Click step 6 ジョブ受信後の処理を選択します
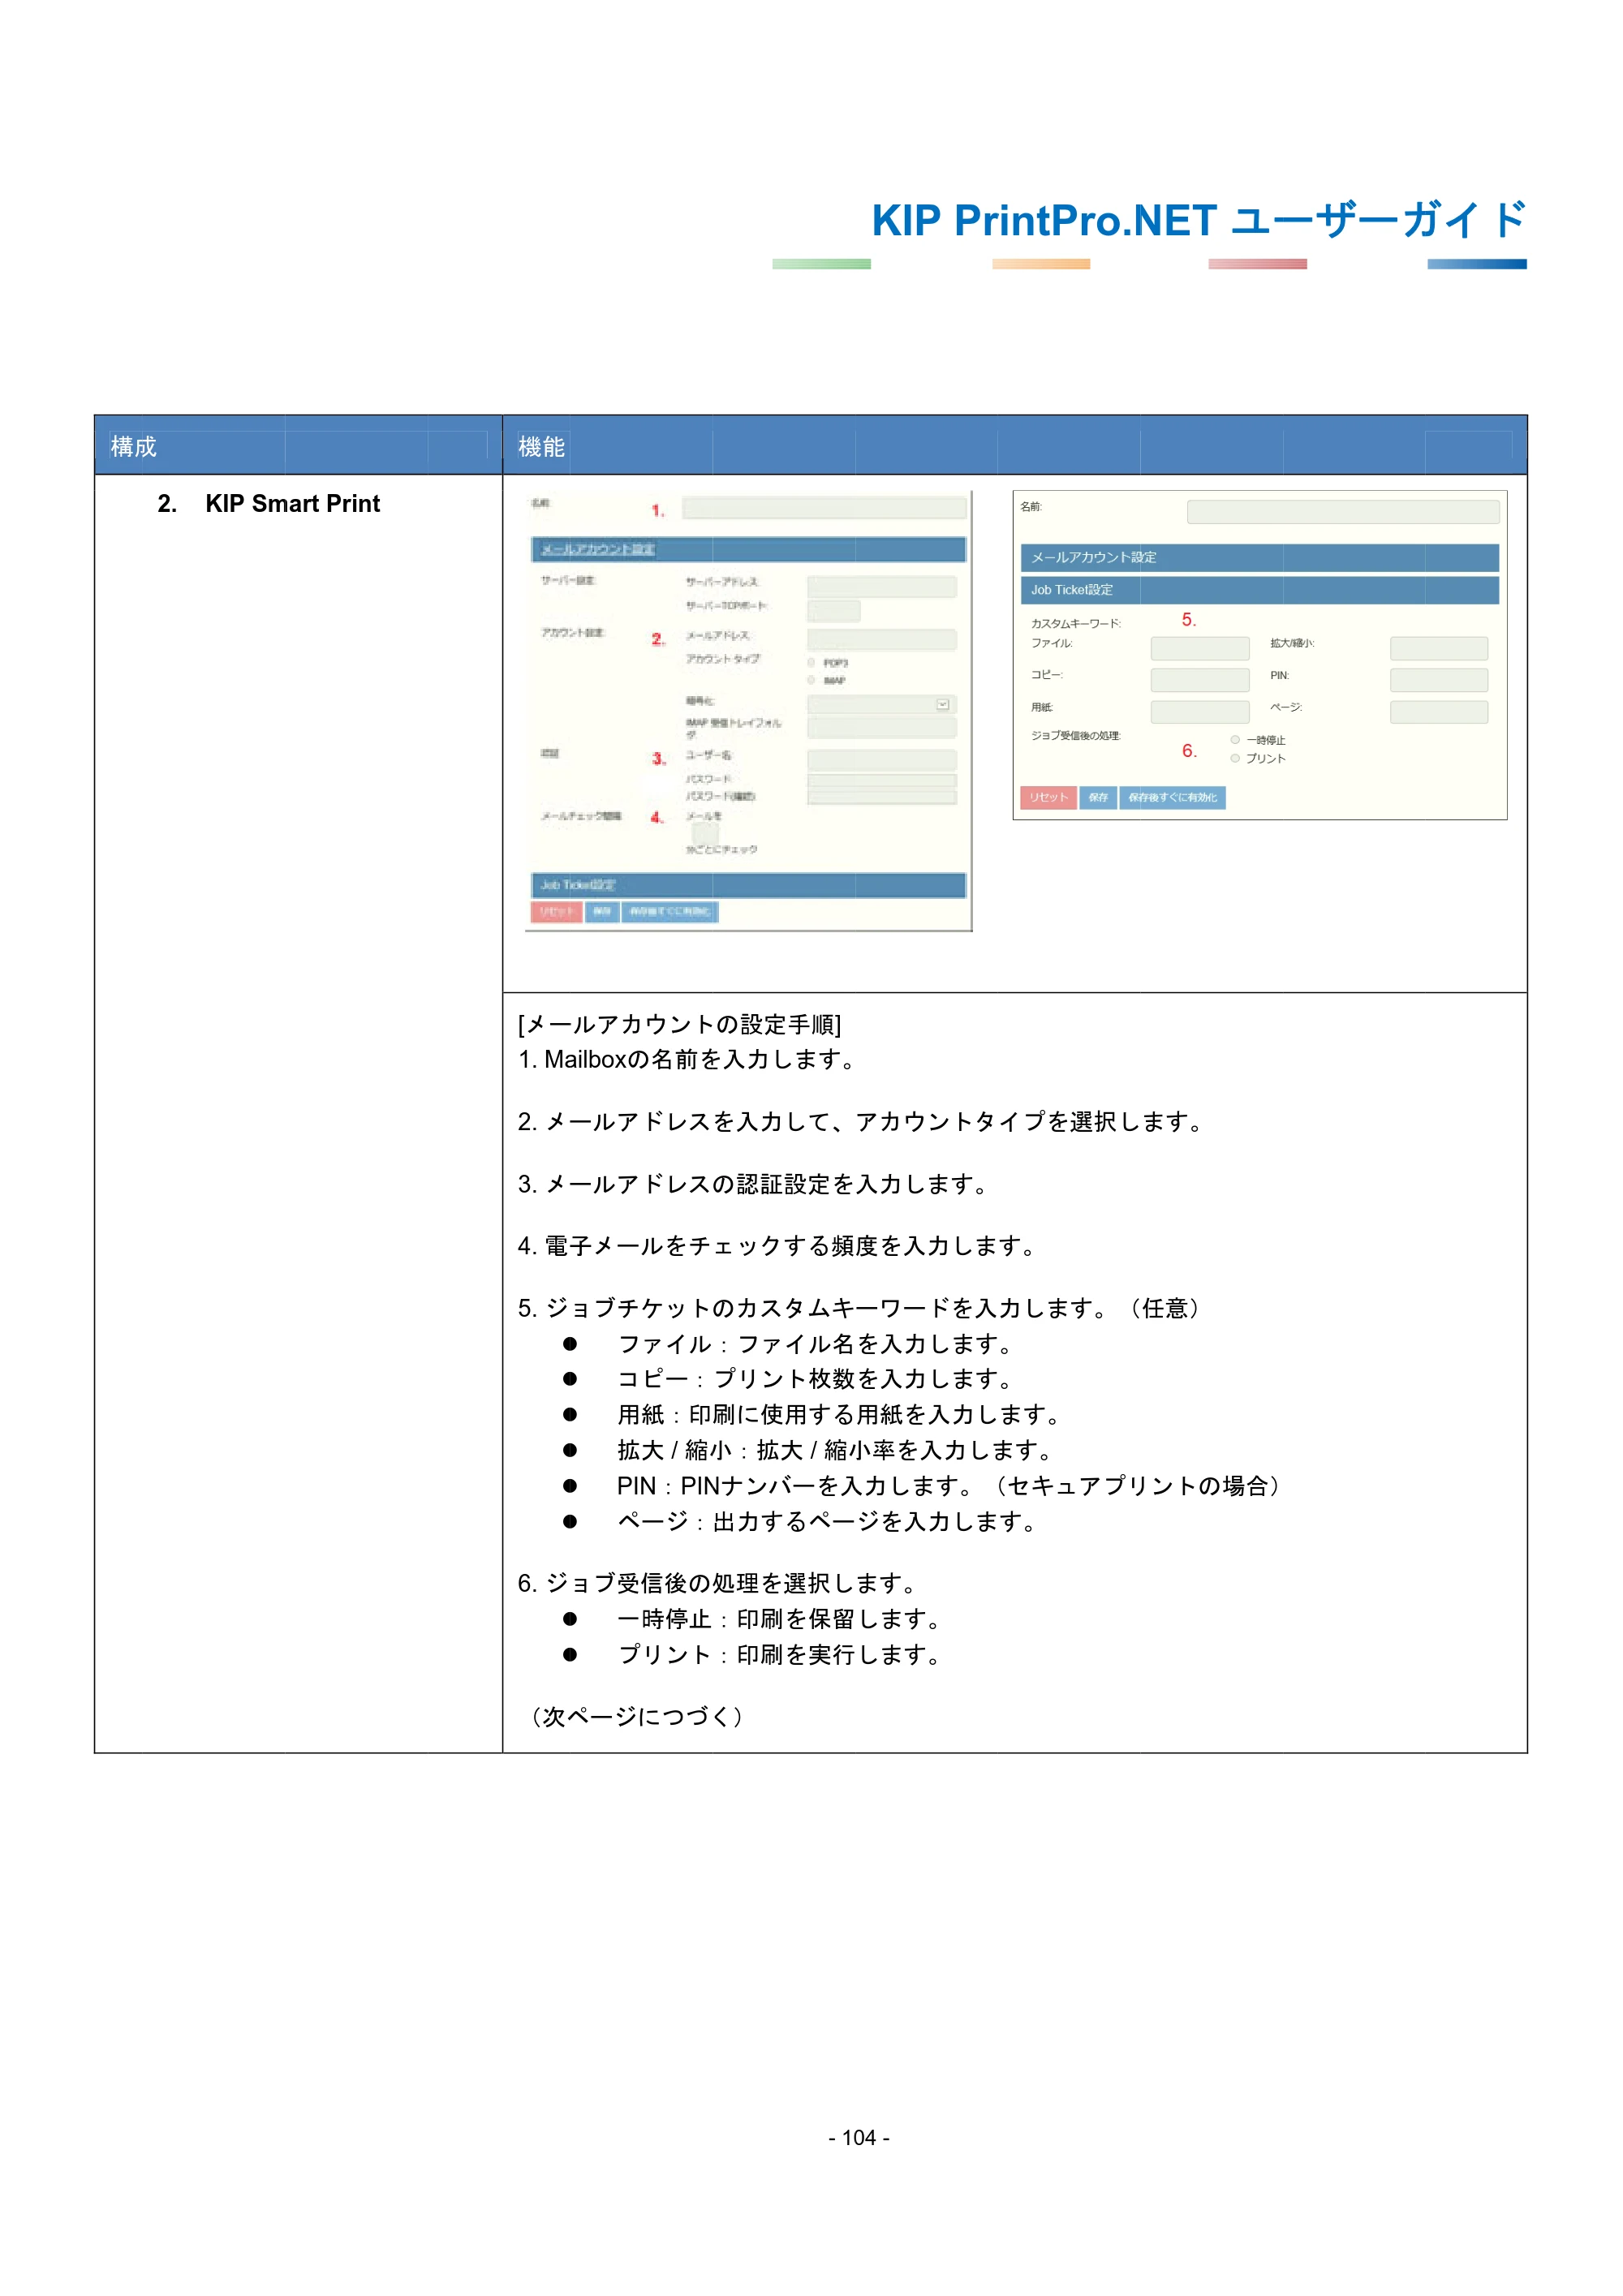 pyautogui.click(x=718, y=1583)
